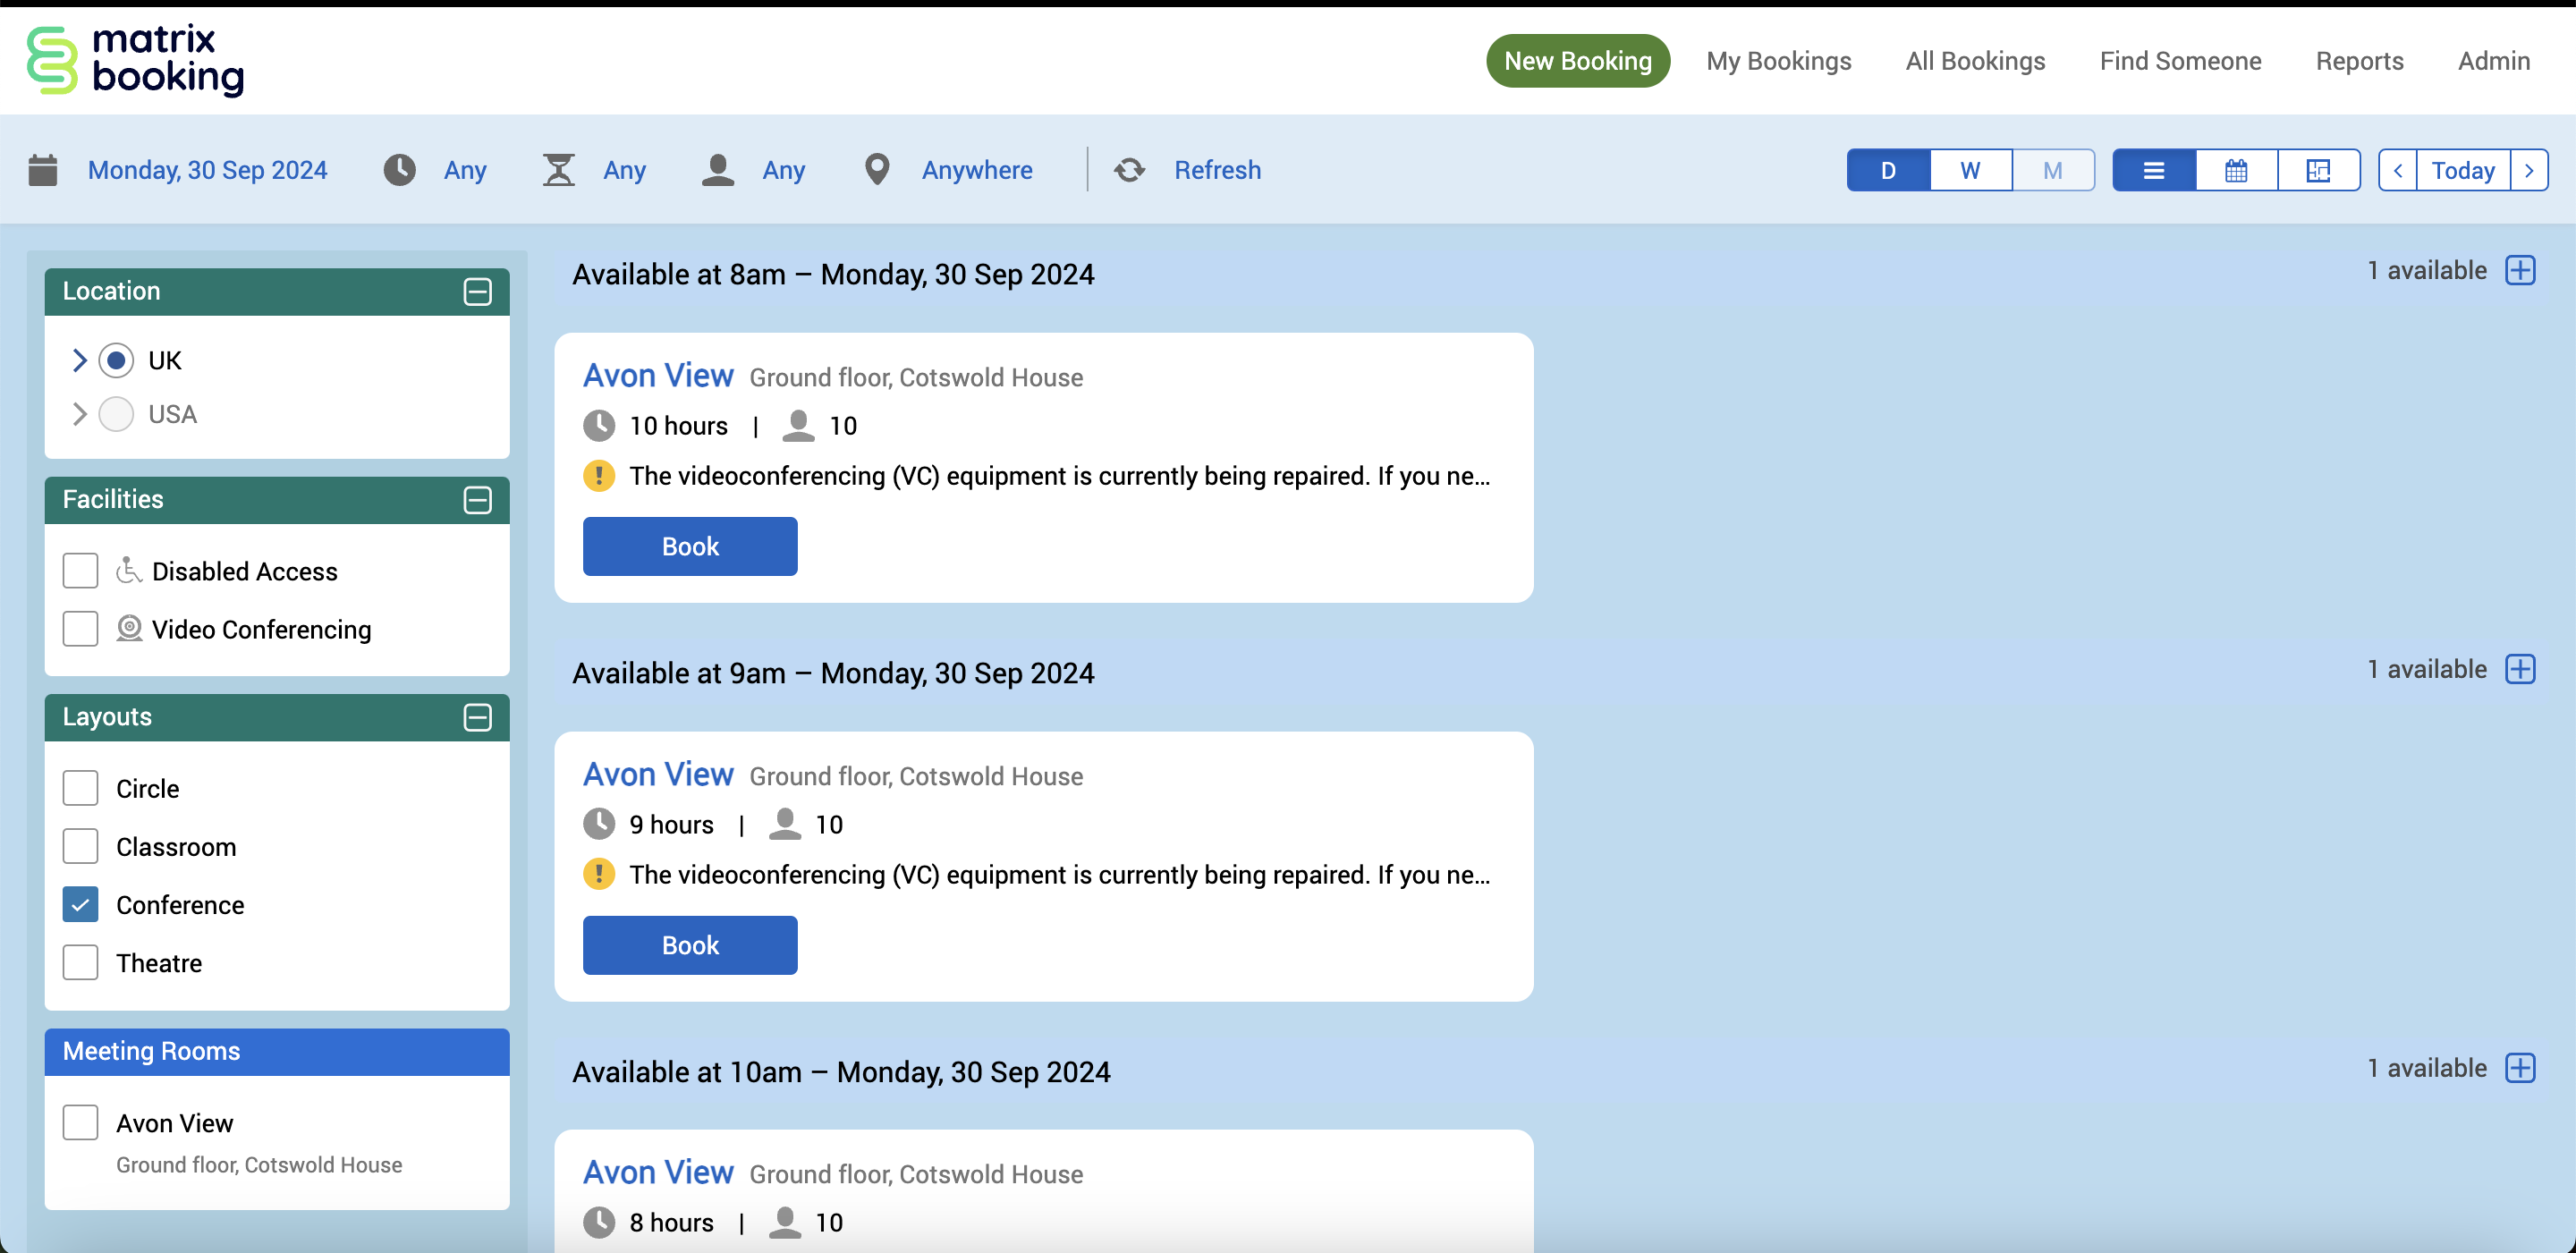The width and height of the screenshot is (2576, 1253).
Task: Collapse the Facilities filter panel
Action: click(477, 499)
